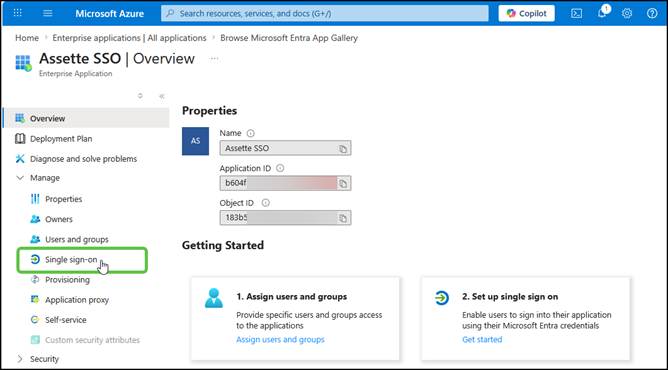Viewport: 668px width, 370px height.
Task: Open the hamburger portal menu
Action: tap(48, 13)
